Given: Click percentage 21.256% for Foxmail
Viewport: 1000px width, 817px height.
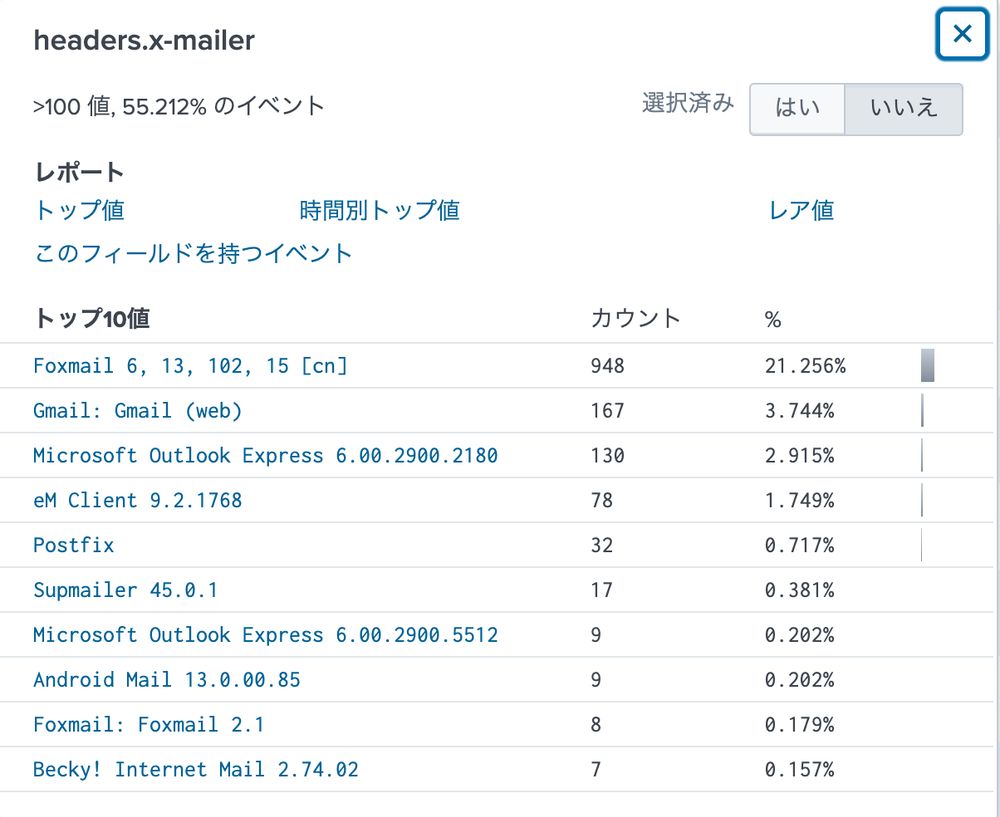Looking at the screenshot, I should pyautogui.click(x=805, y=365).
